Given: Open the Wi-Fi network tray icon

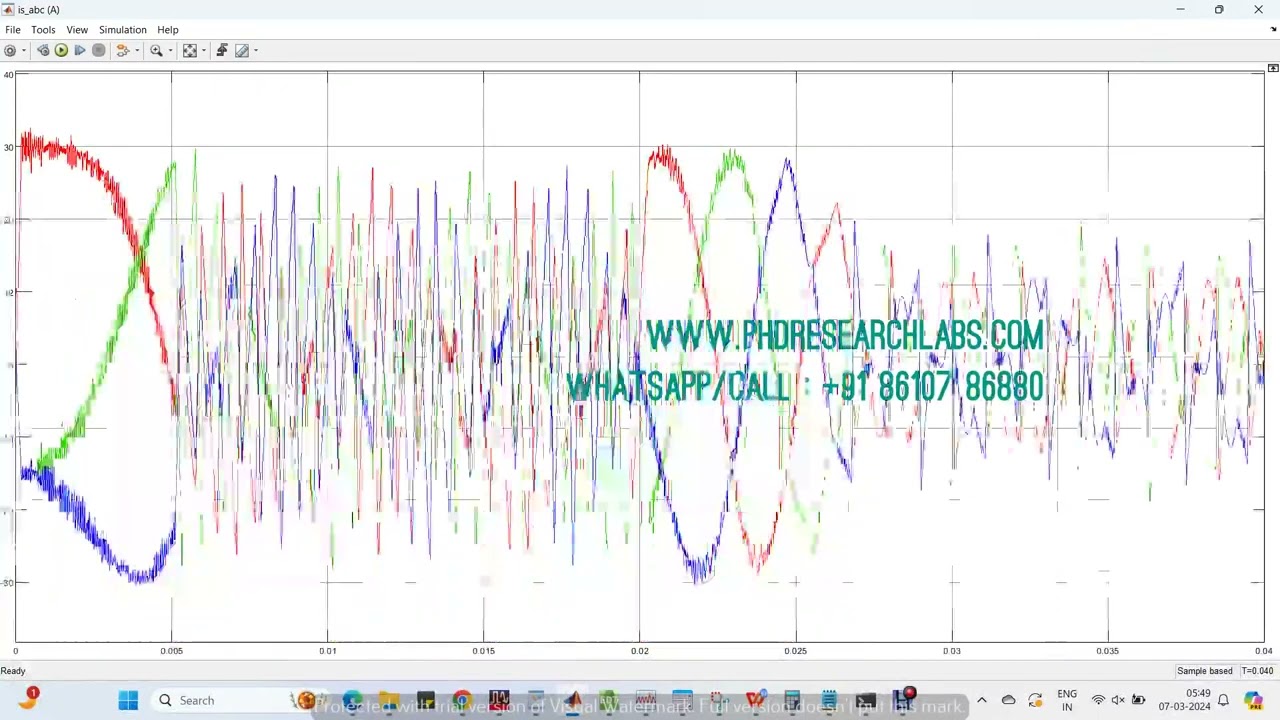Looking at the screenshot, I should [x=1098, y=700].
